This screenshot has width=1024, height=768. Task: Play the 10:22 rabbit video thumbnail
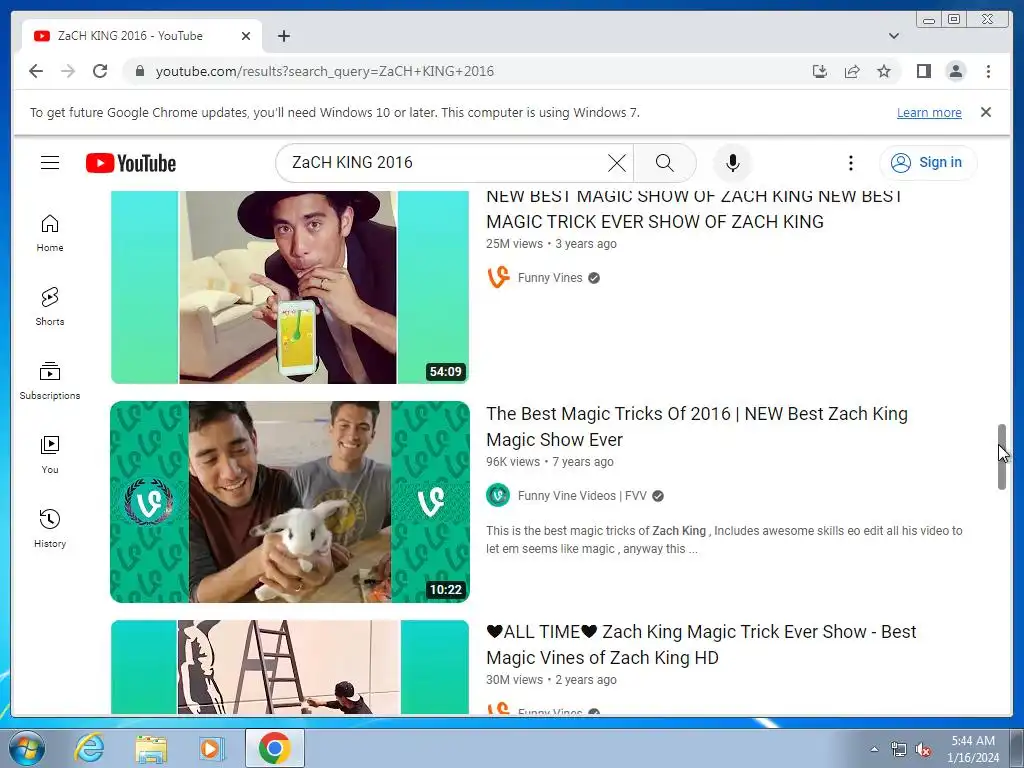tap(290, 502)
